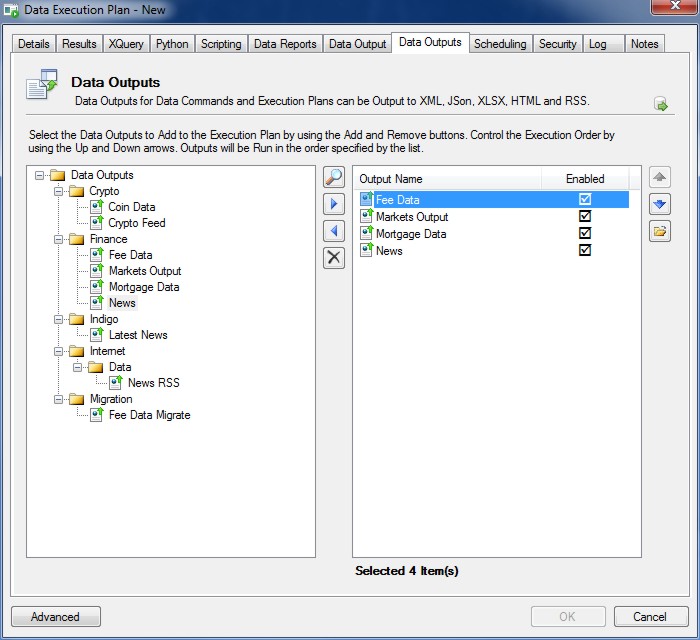This screenshot has width=700, height=640.
Task: Click the left arrow Remove button
Action: [x=334, y=231]
